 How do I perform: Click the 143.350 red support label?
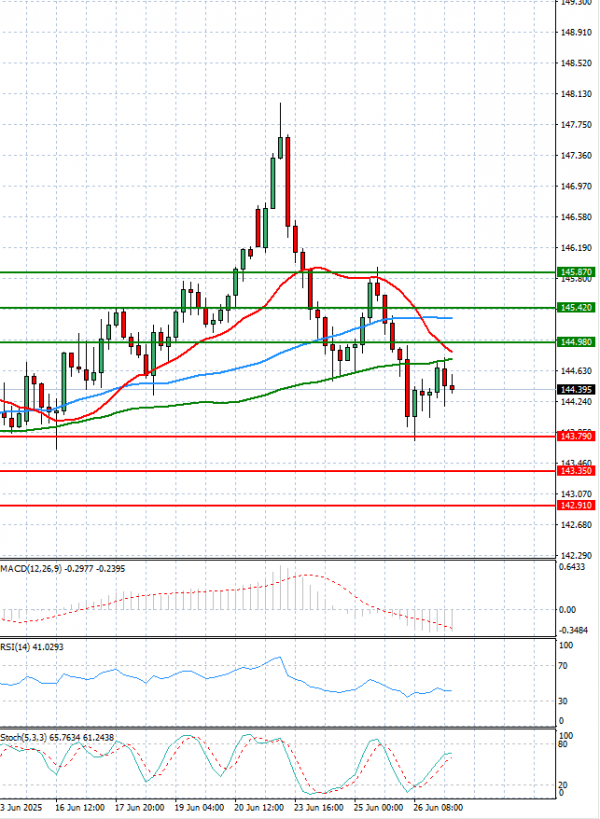point(576,471)
